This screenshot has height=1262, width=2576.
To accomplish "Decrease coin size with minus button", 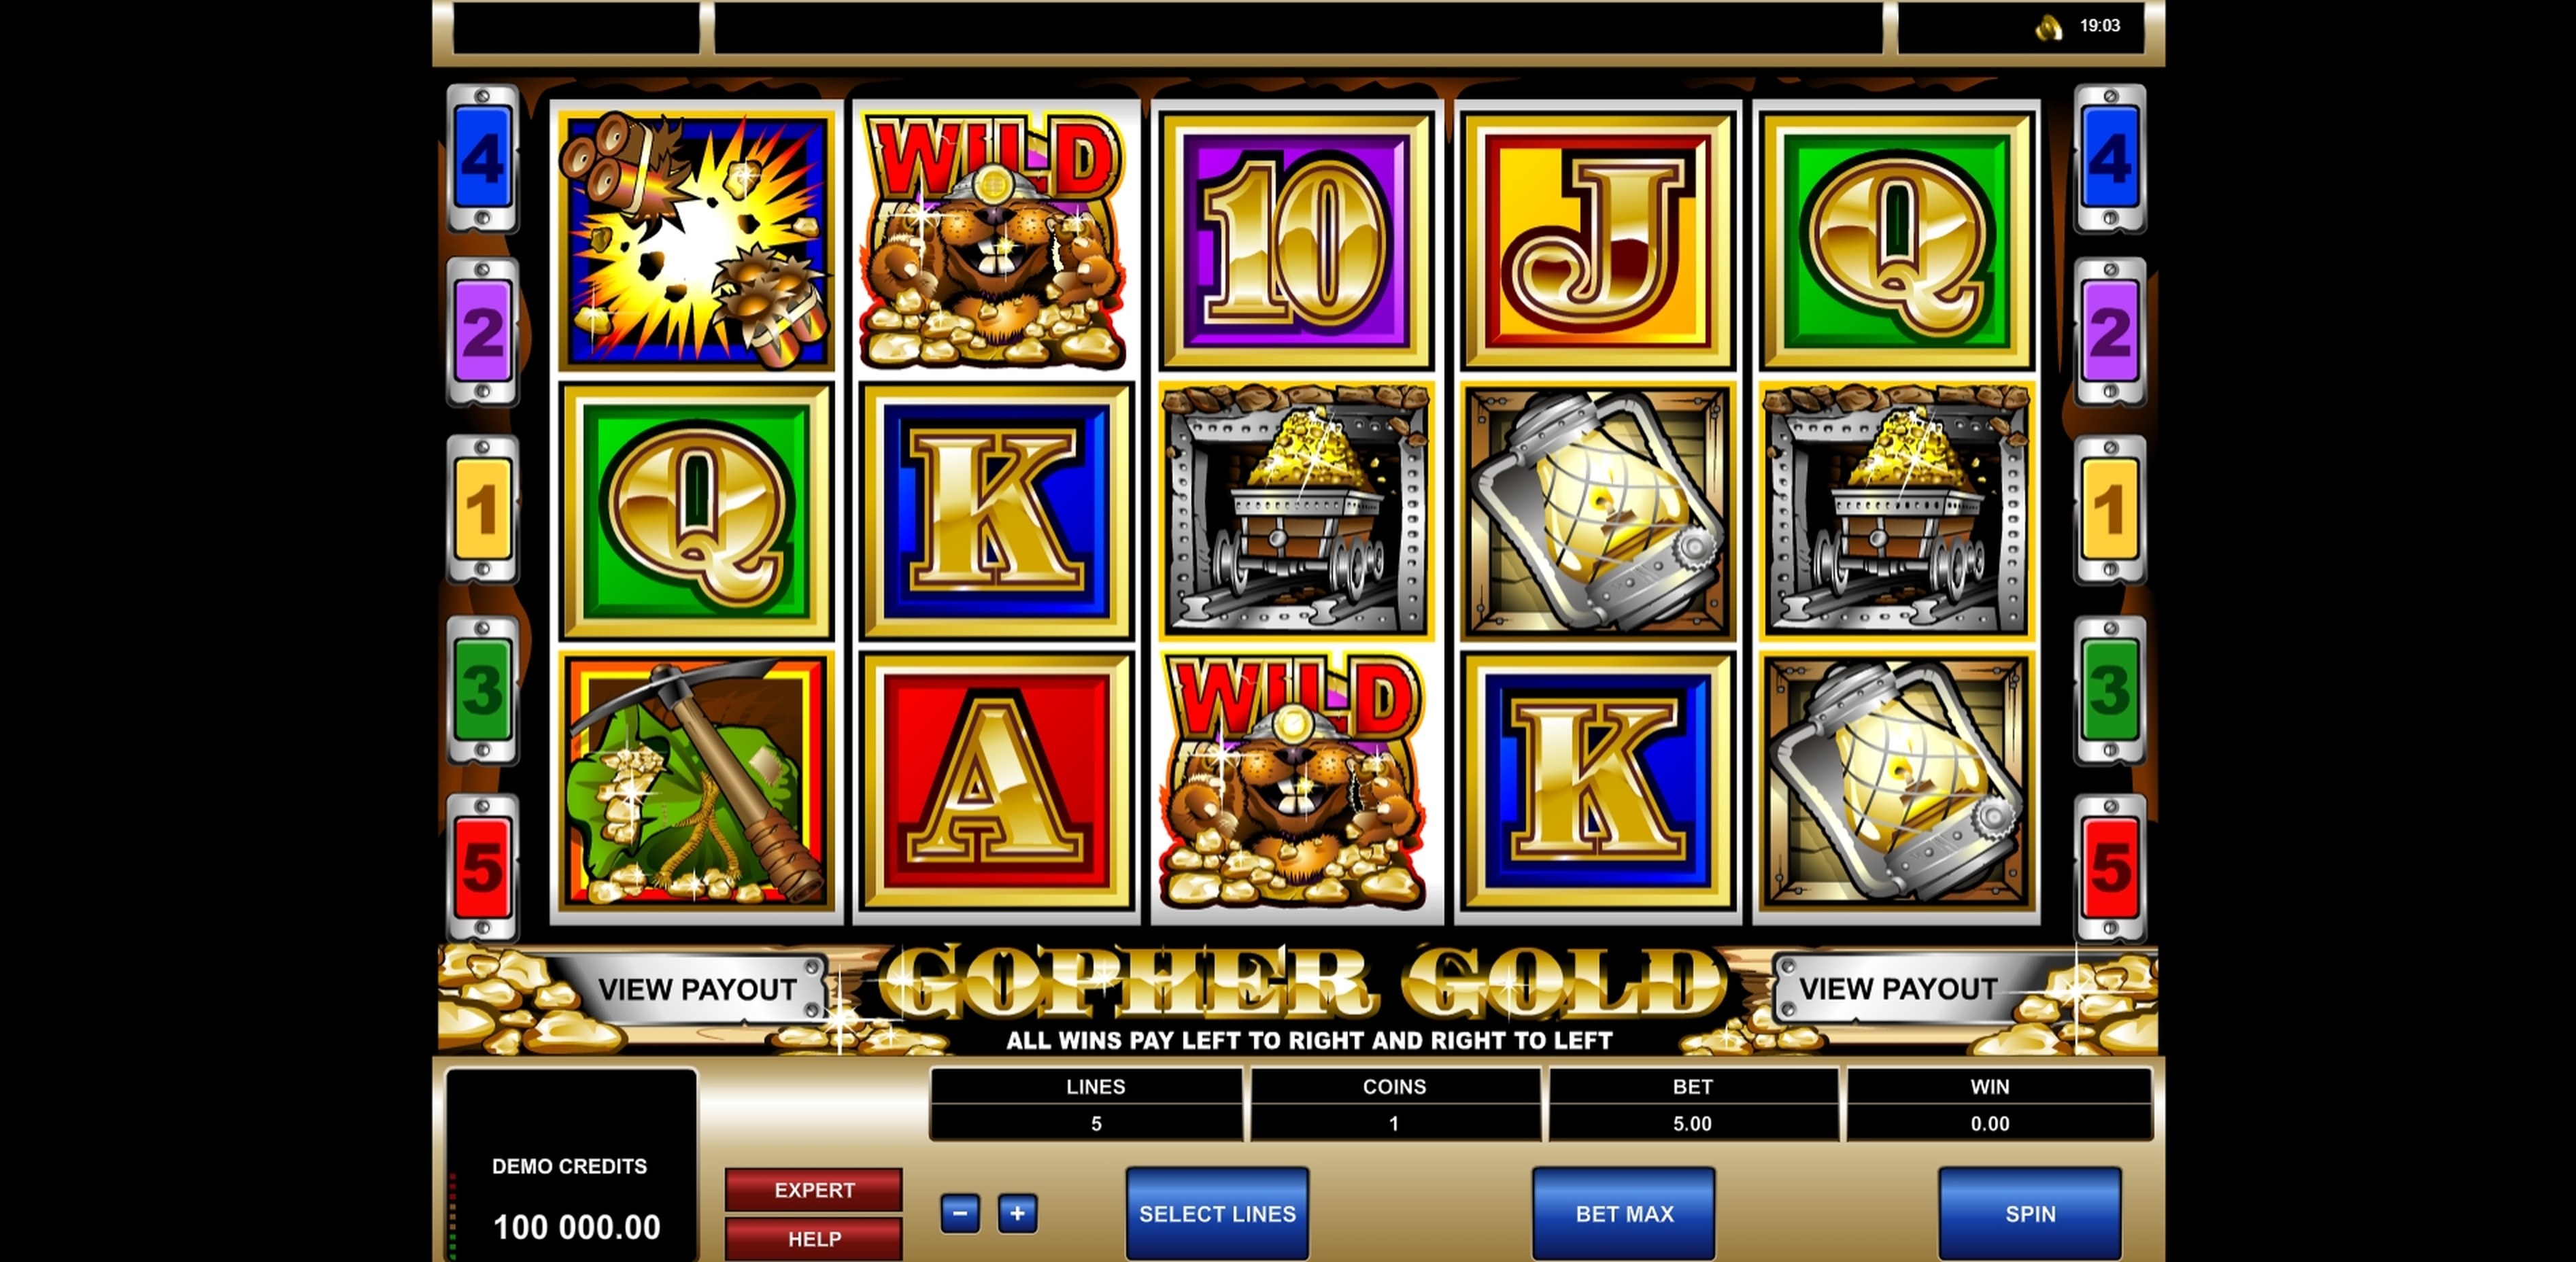I will tap(960, 1213).
